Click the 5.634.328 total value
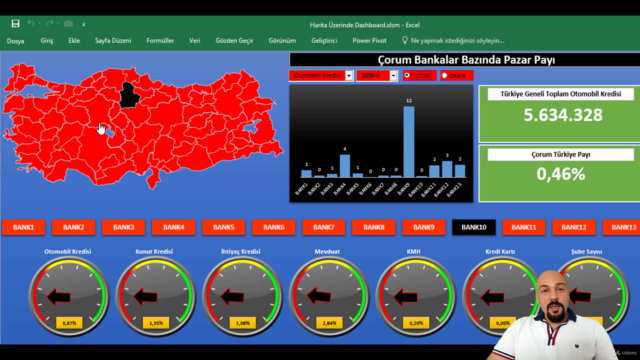The width and height of the screenshot is (640, 360). [563, 115]
